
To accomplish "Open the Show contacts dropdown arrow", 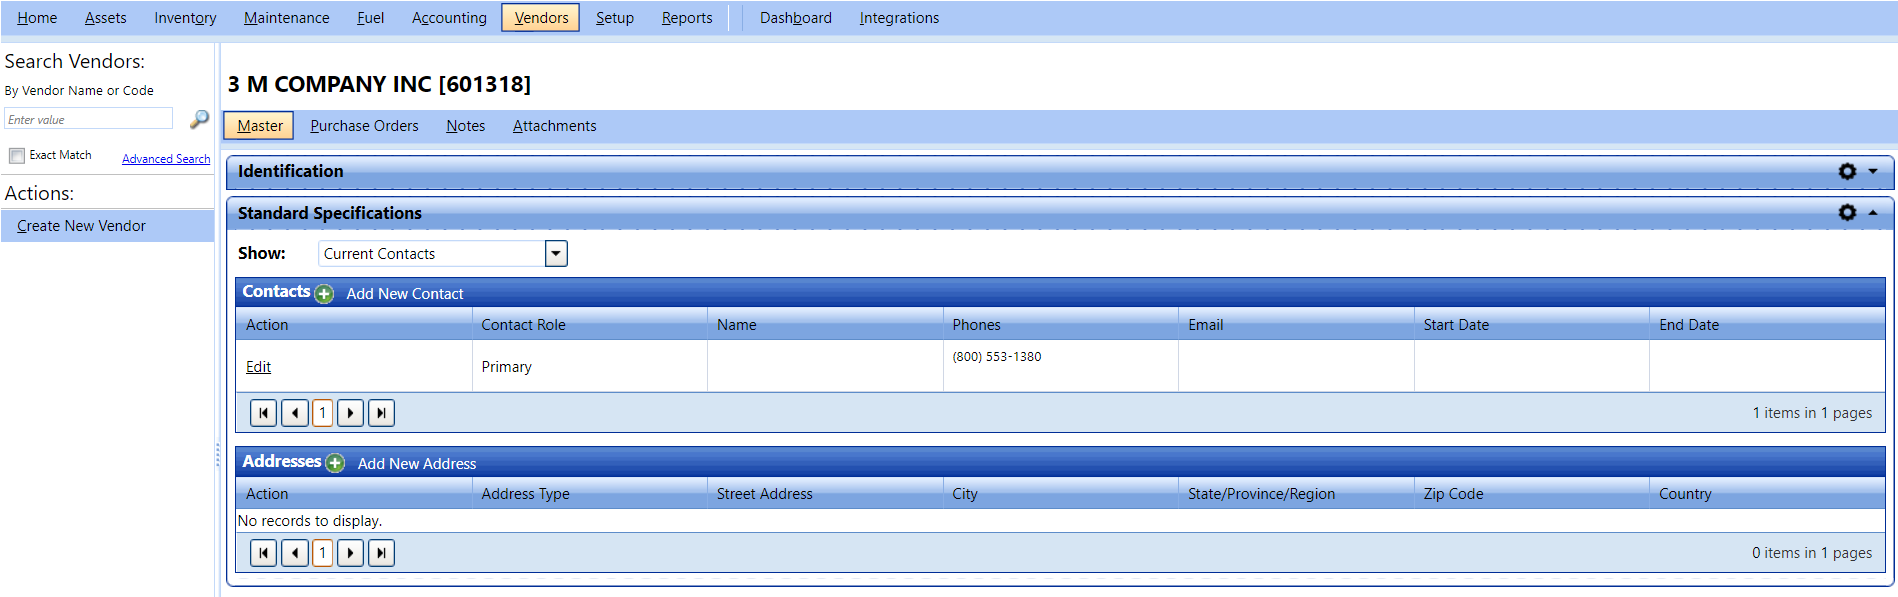I will 556,254.
